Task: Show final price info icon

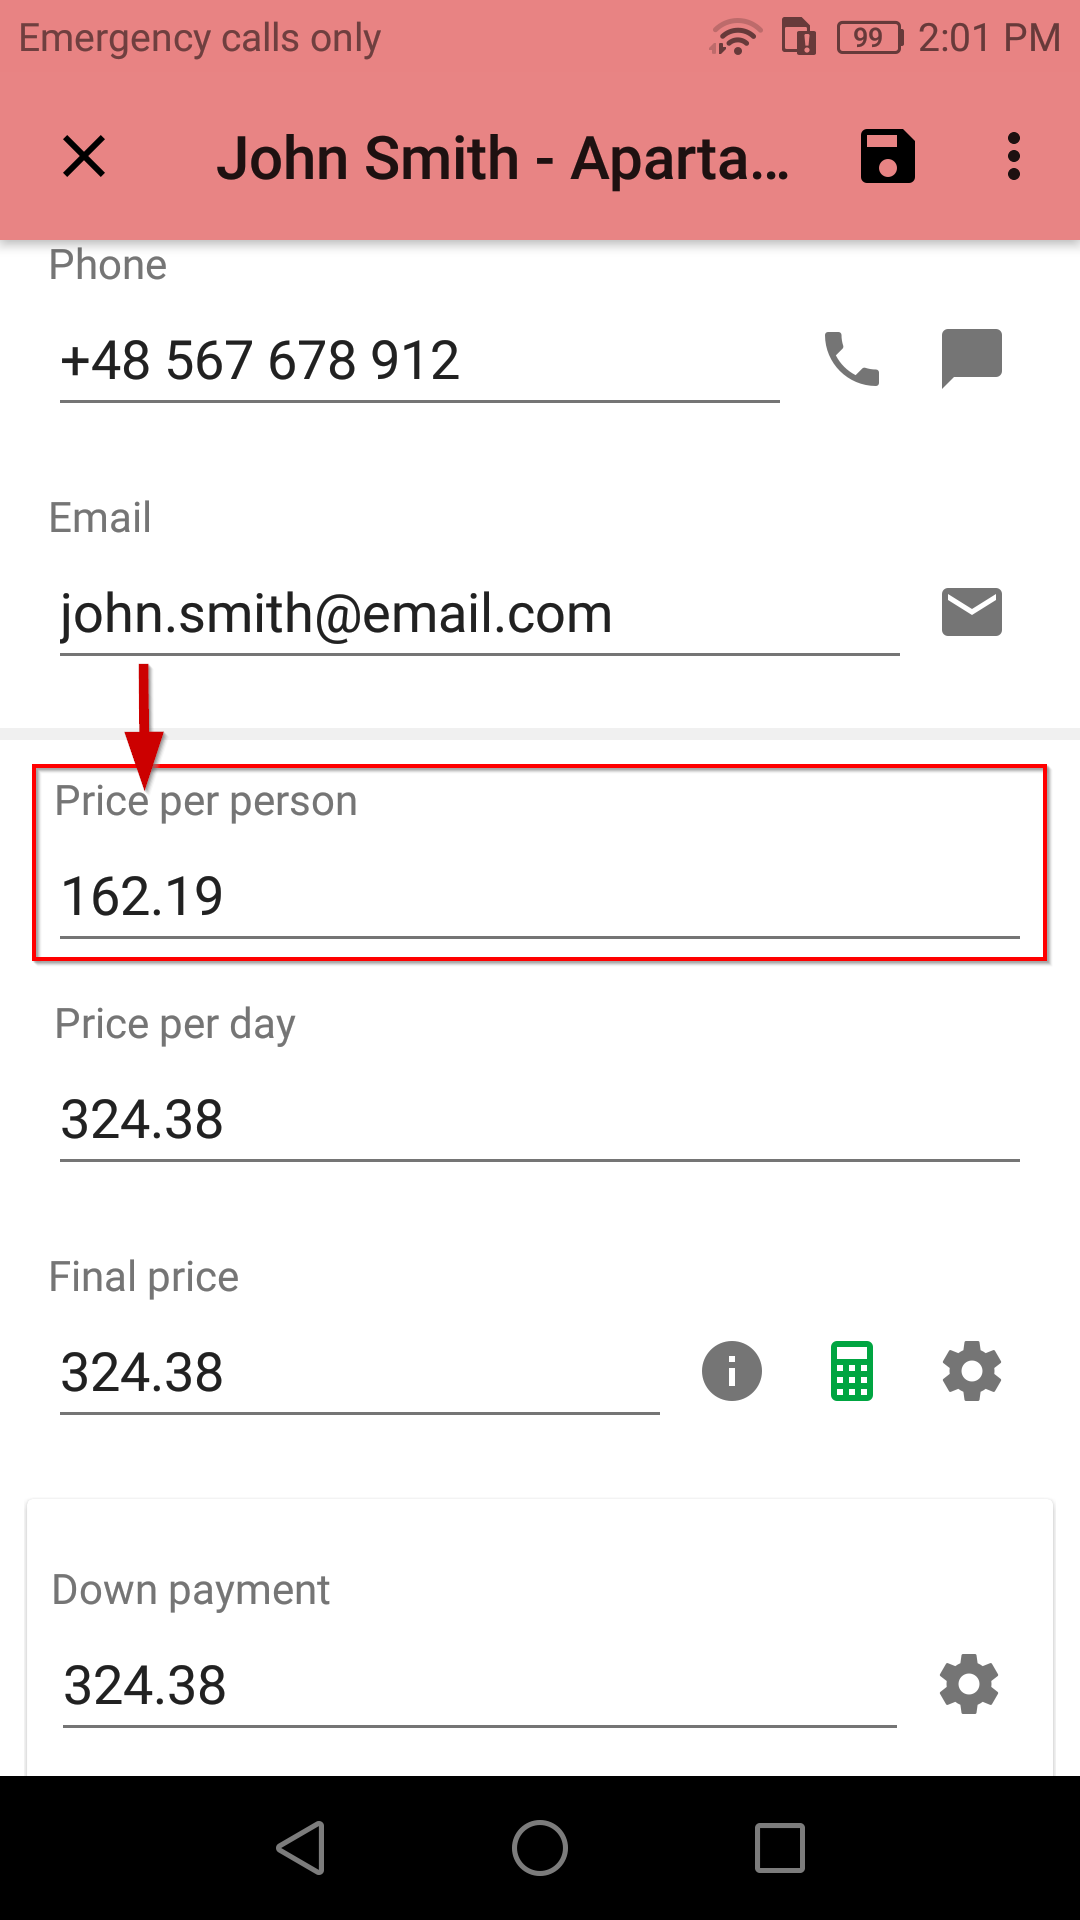Action: pyautogui.click(x=732, y=1371)
